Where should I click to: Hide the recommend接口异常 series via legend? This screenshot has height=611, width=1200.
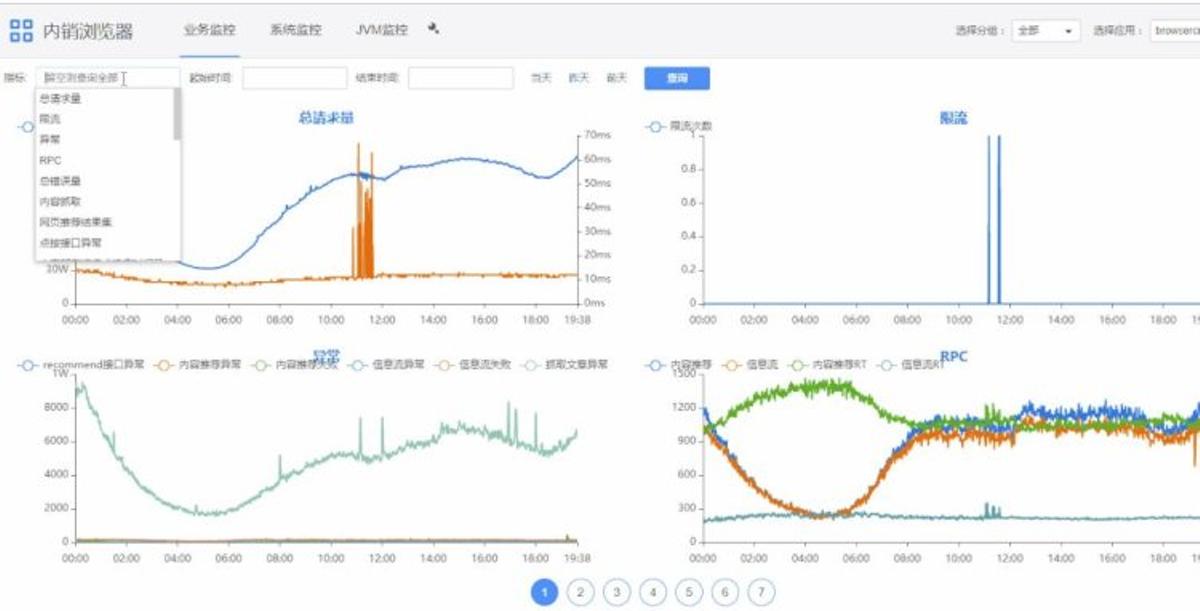pyautogui.click(x=29, y=365)
